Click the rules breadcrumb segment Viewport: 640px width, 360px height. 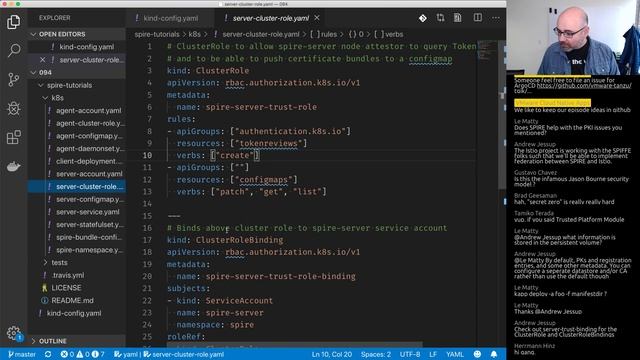324,34
